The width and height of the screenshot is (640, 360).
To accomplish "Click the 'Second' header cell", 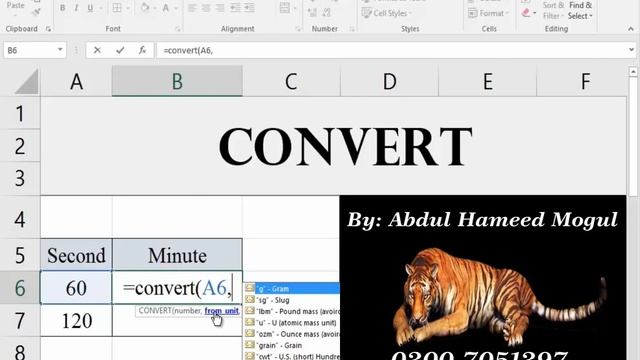I will pos(76,256).
